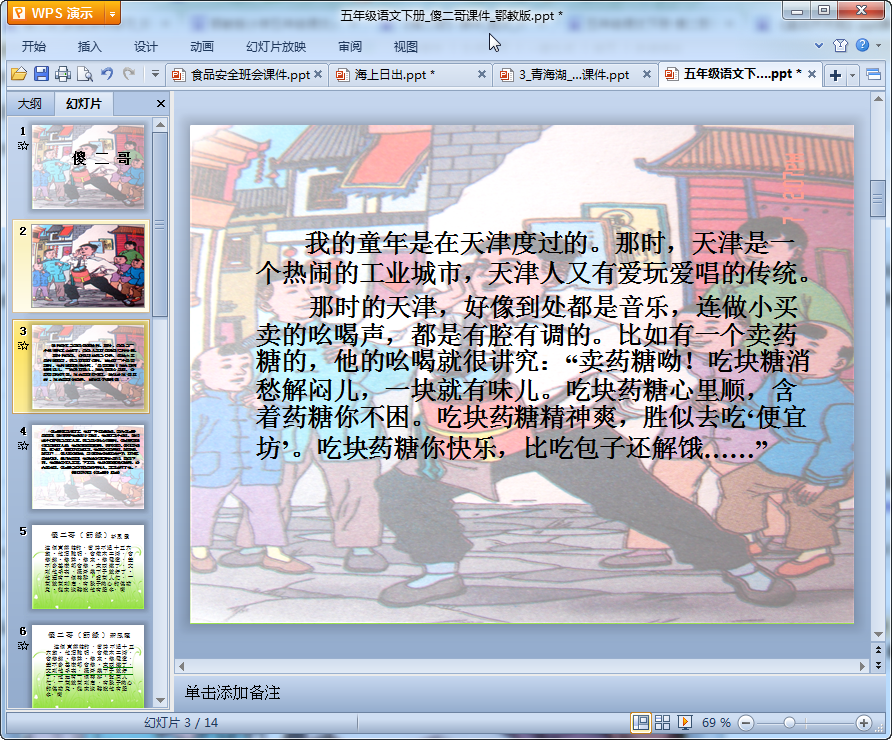Click the 69 % zoom level

coord(716,722)
